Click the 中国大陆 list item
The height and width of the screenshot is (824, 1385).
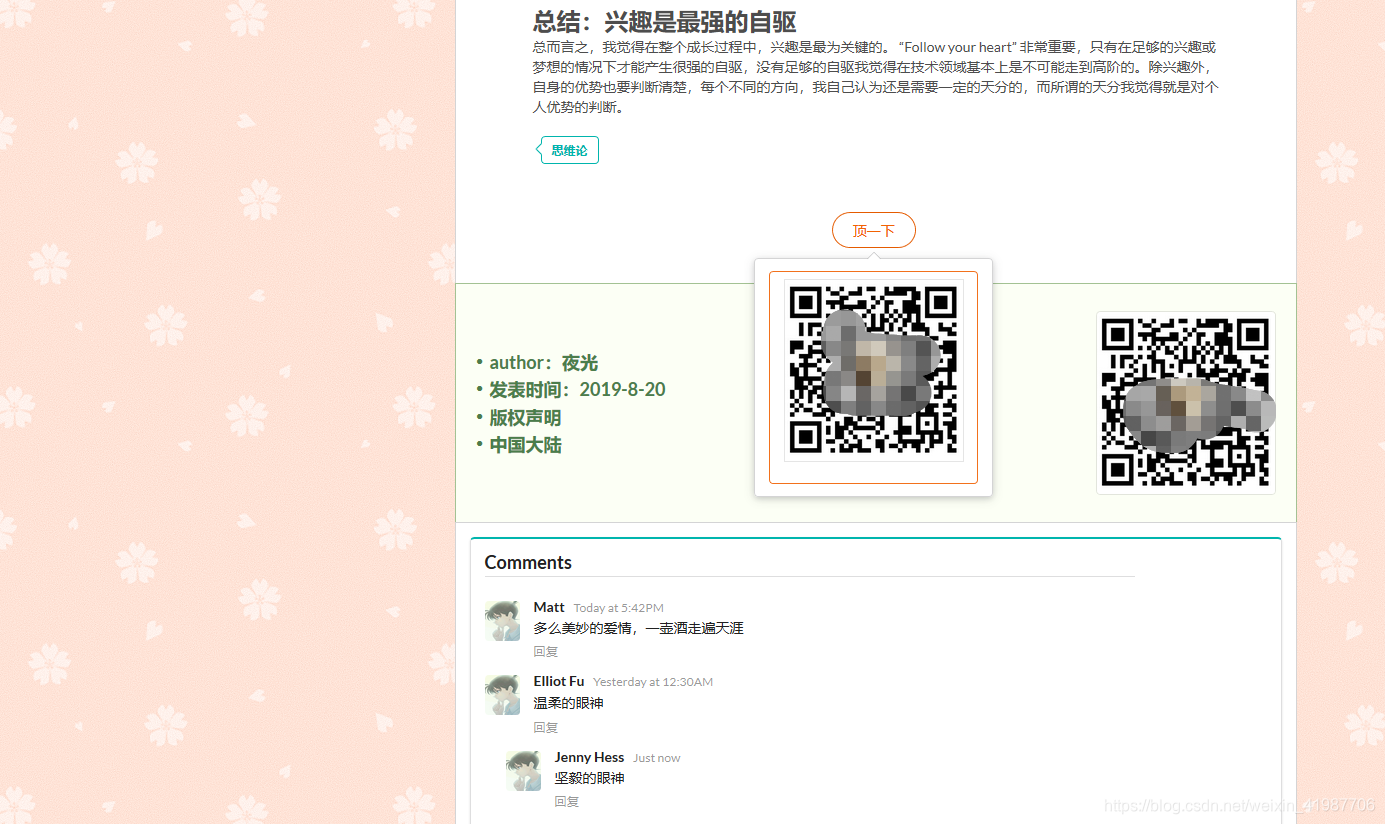click(525, 445)
